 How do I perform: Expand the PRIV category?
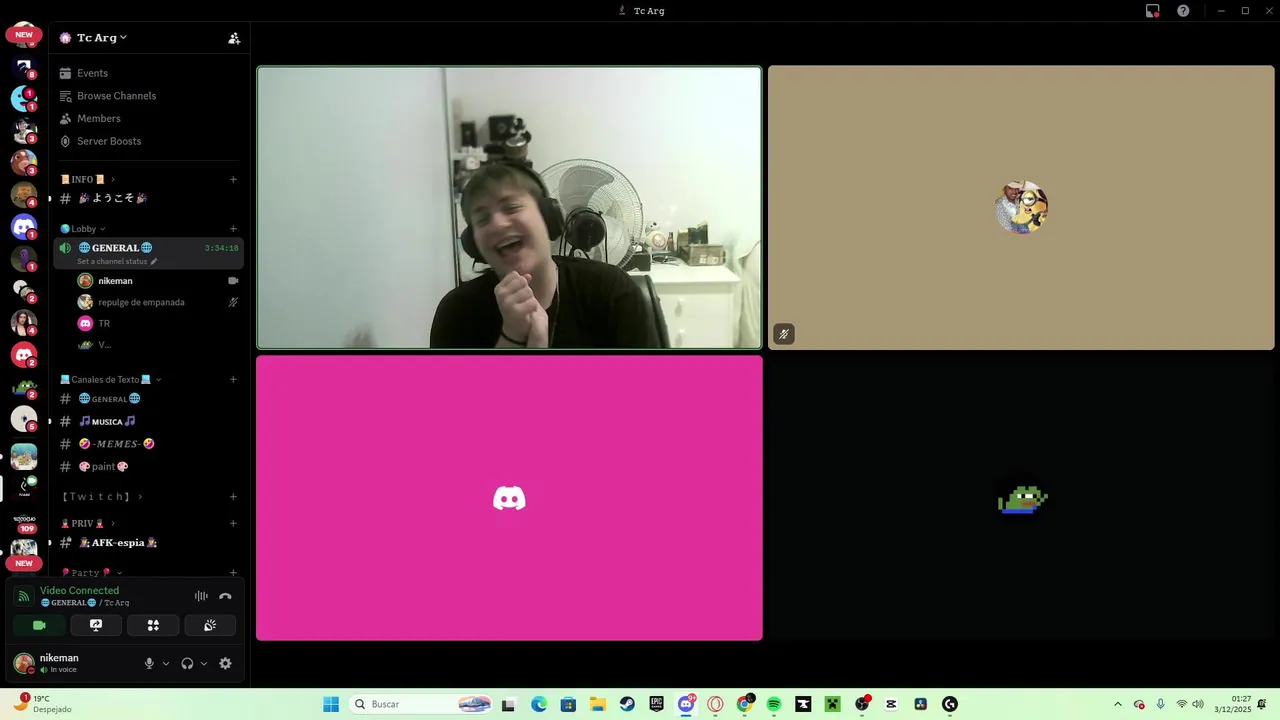pos(88,523)
